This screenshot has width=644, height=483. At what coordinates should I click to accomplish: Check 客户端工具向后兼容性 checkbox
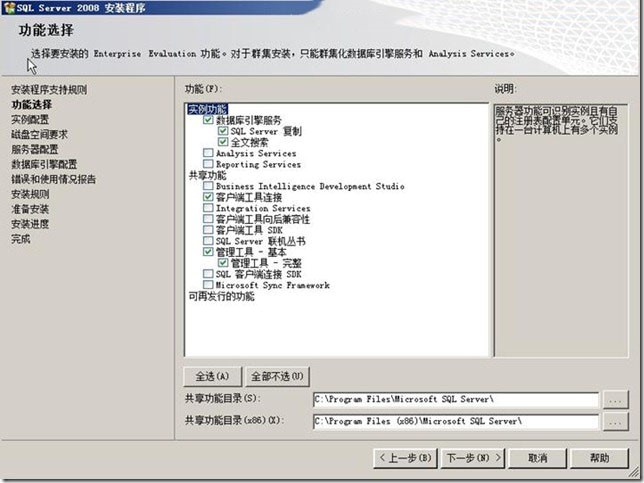pos(208,219)
